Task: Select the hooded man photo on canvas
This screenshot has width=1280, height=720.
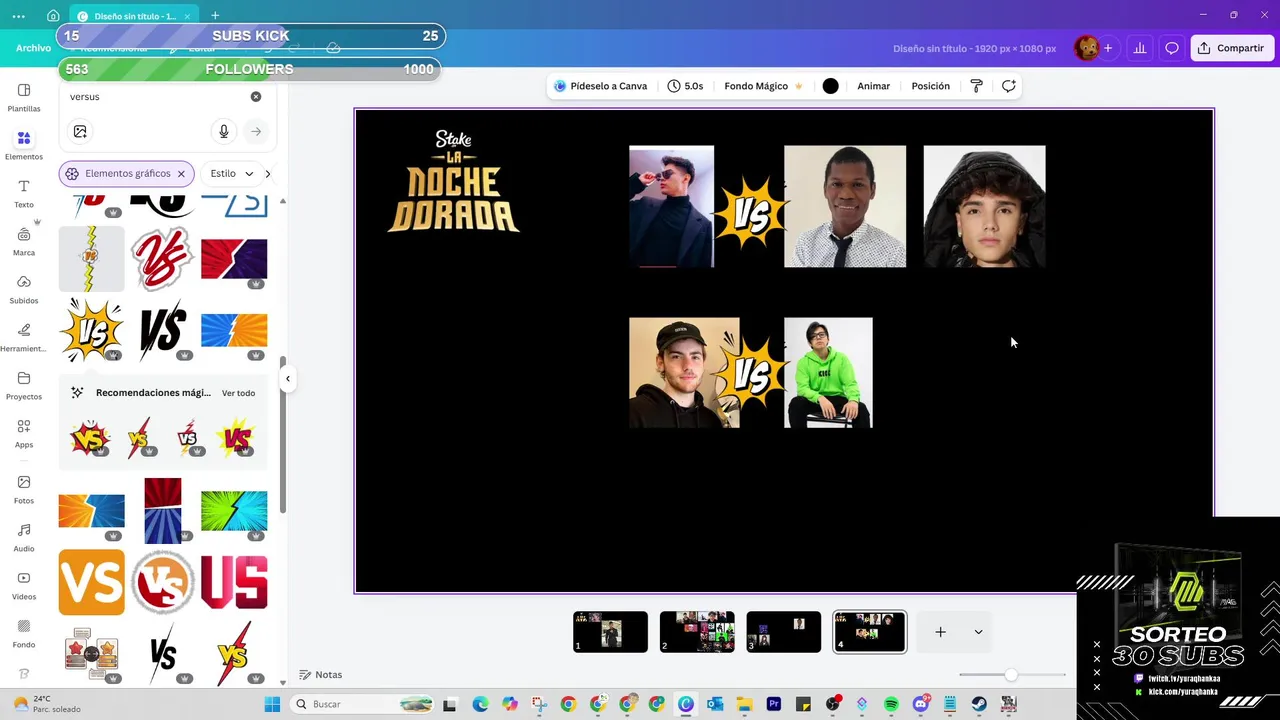Action: pyautogui.click(x=985, y=207)
